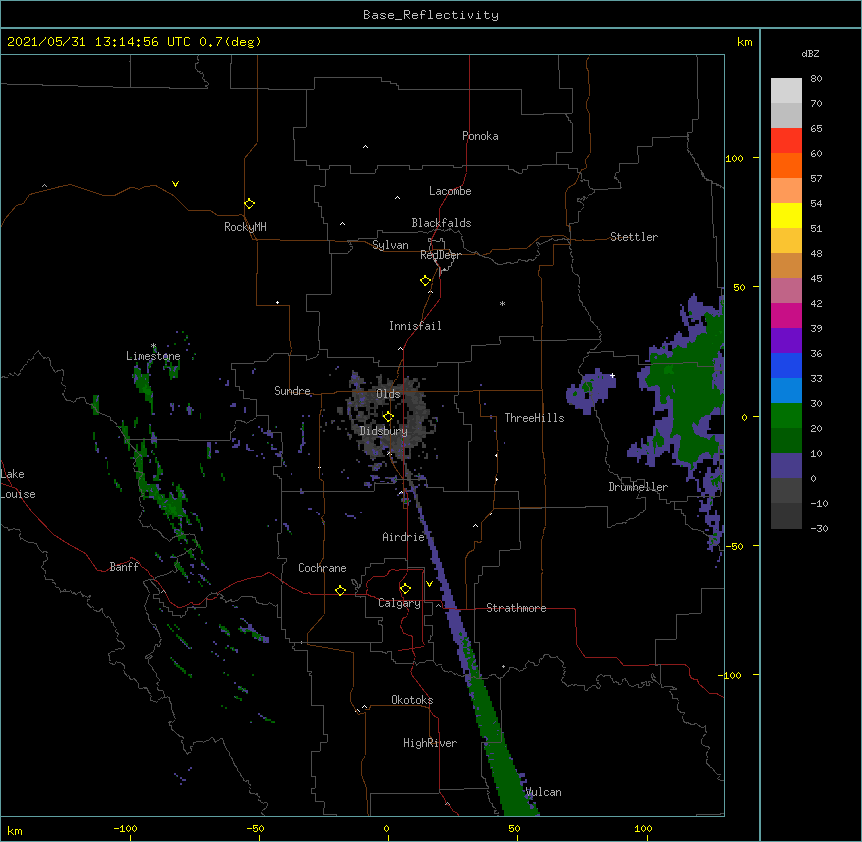Click the Sundre label
Viewport: 862px width, 842px height.
tap(292, 391)
